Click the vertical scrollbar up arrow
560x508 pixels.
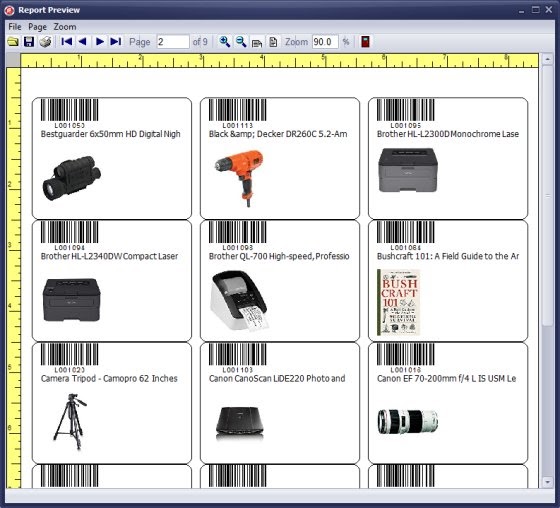pyautogui.click(x=548, y=59)
